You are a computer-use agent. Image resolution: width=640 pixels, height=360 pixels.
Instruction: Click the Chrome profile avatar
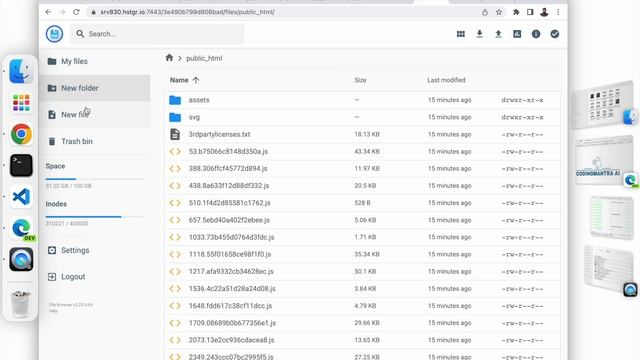point(544,12)
